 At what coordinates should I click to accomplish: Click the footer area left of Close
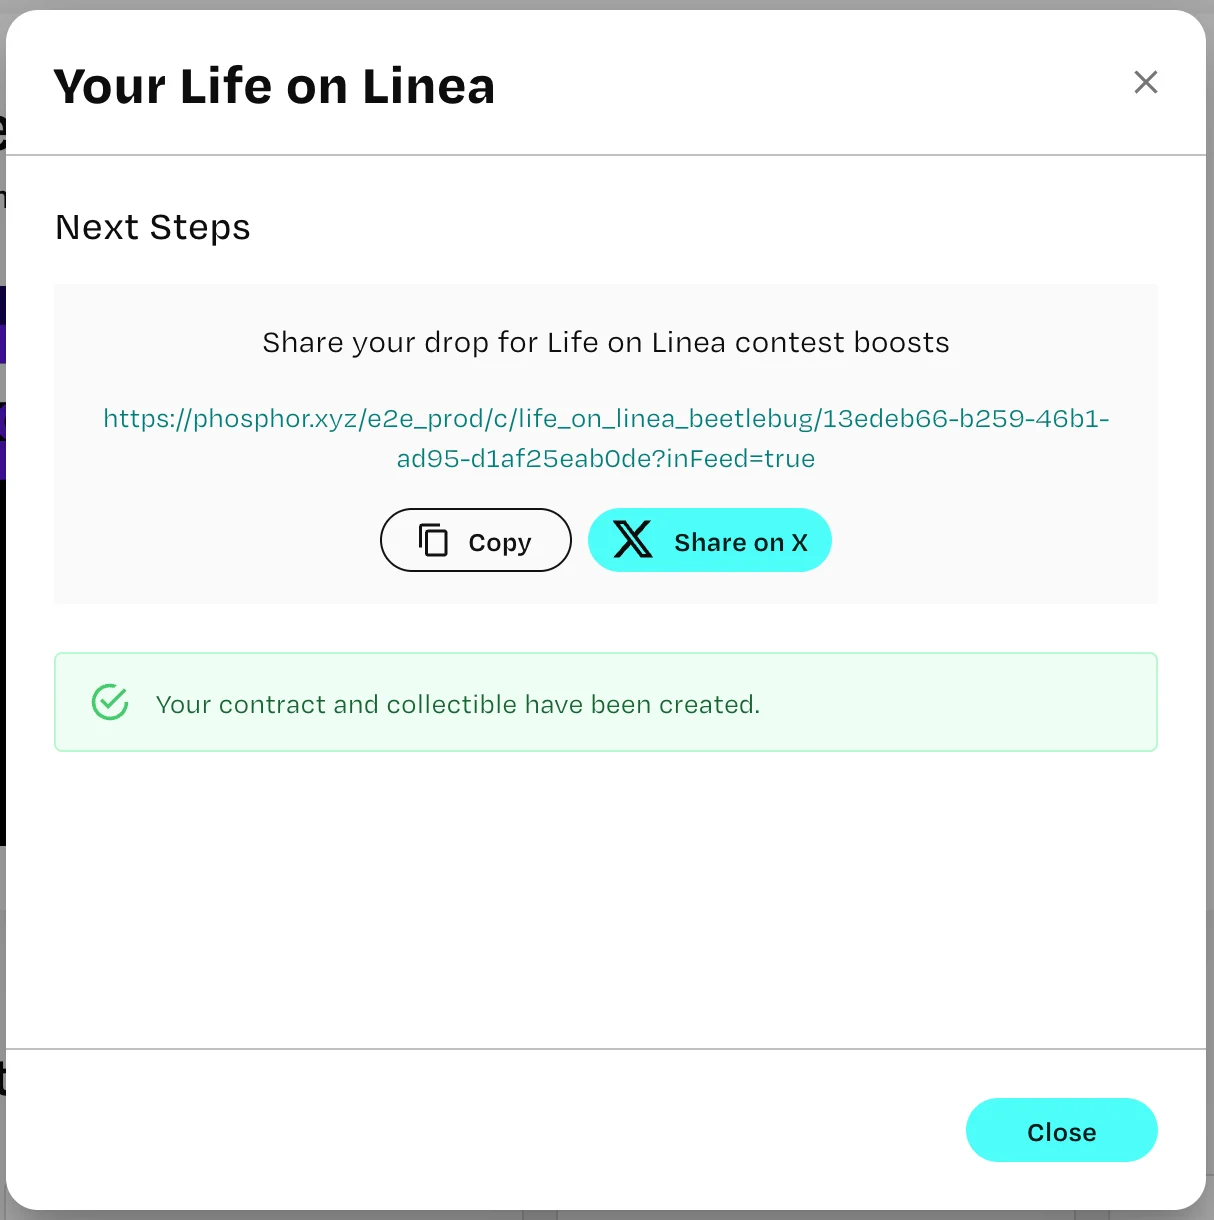pyautogui.click(x=500, y=1130)
